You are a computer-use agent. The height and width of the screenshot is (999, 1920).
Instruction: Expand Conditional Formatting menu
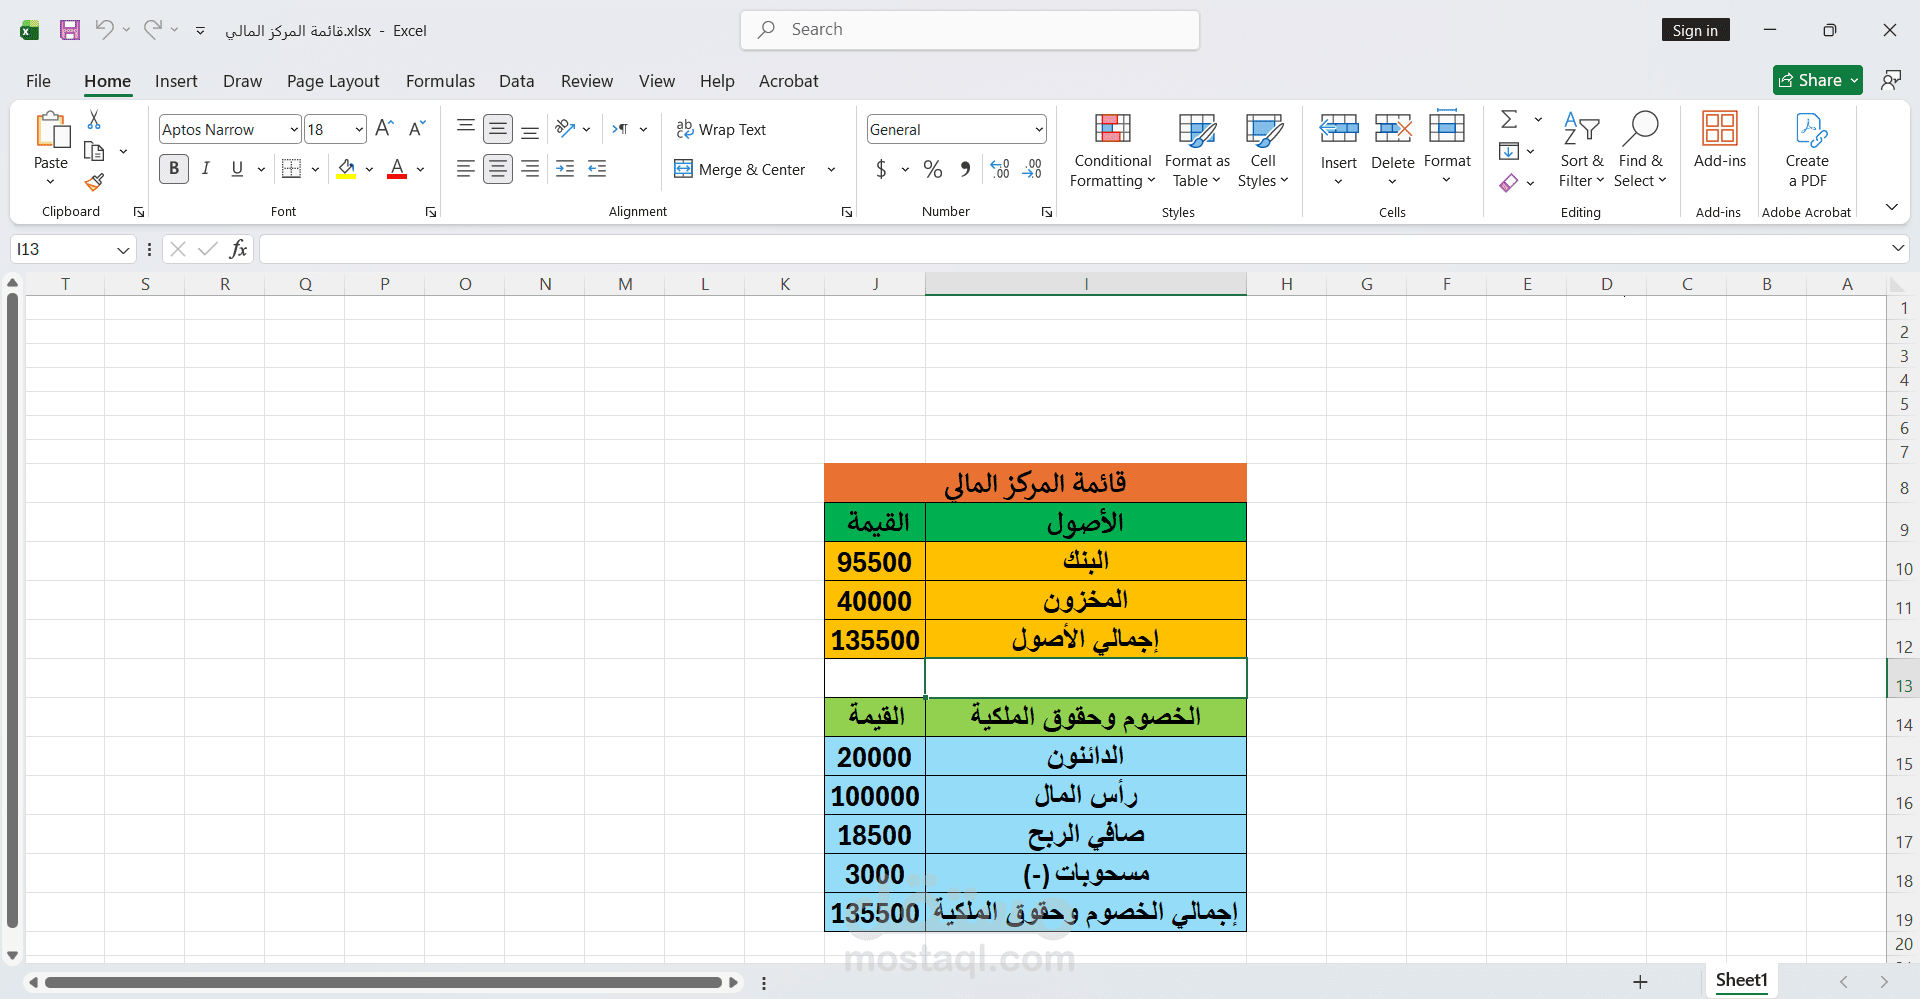[1112, 149]
